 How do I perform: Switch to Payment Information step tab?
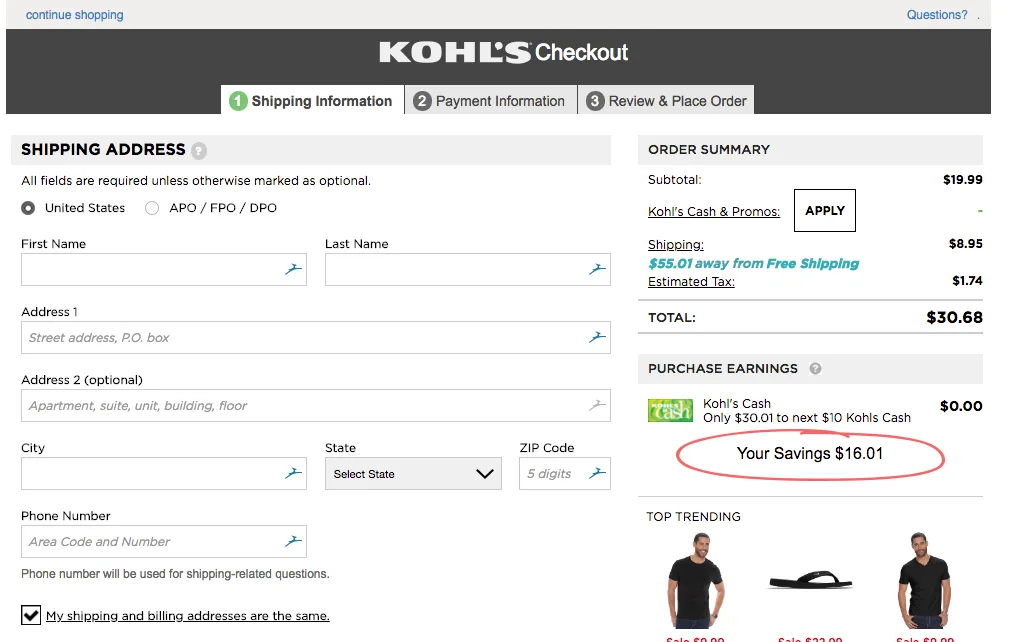pyautogui.click(x=490, y=101)
